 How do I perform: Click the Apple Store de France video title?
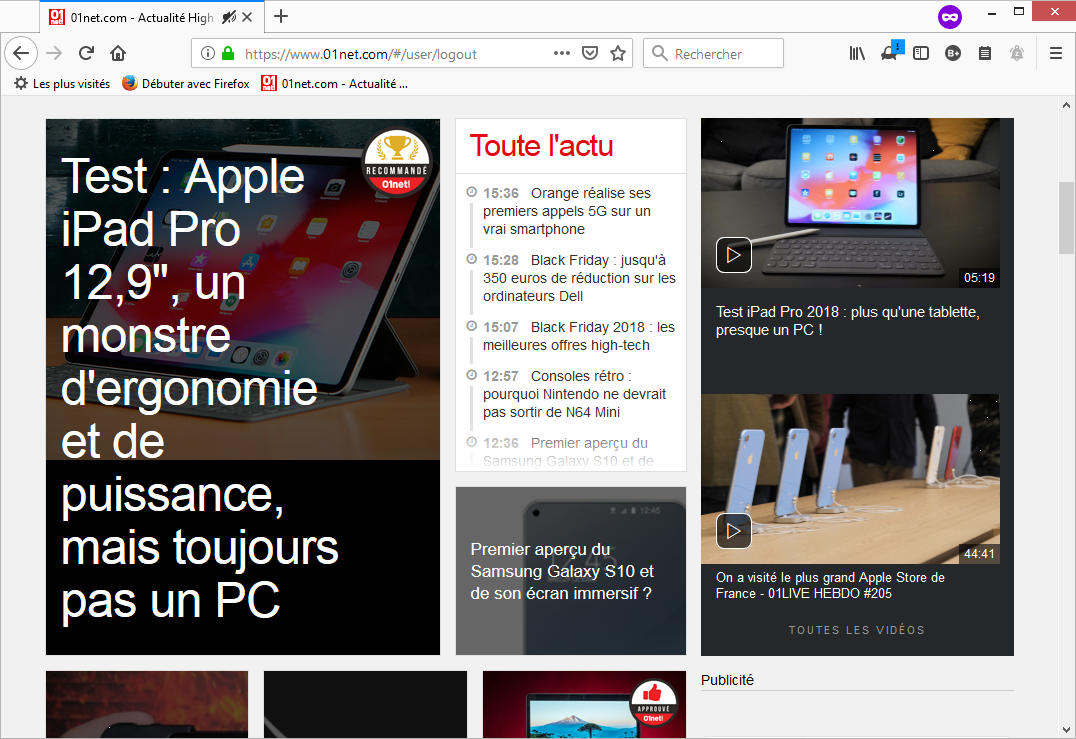(x=830, y=585)
